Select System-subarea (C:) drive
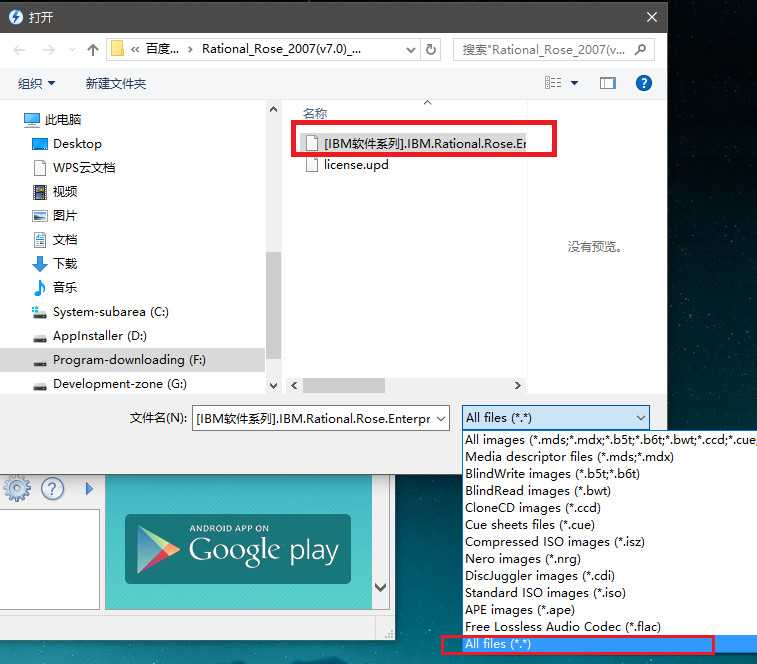 [x=101, y=312]
